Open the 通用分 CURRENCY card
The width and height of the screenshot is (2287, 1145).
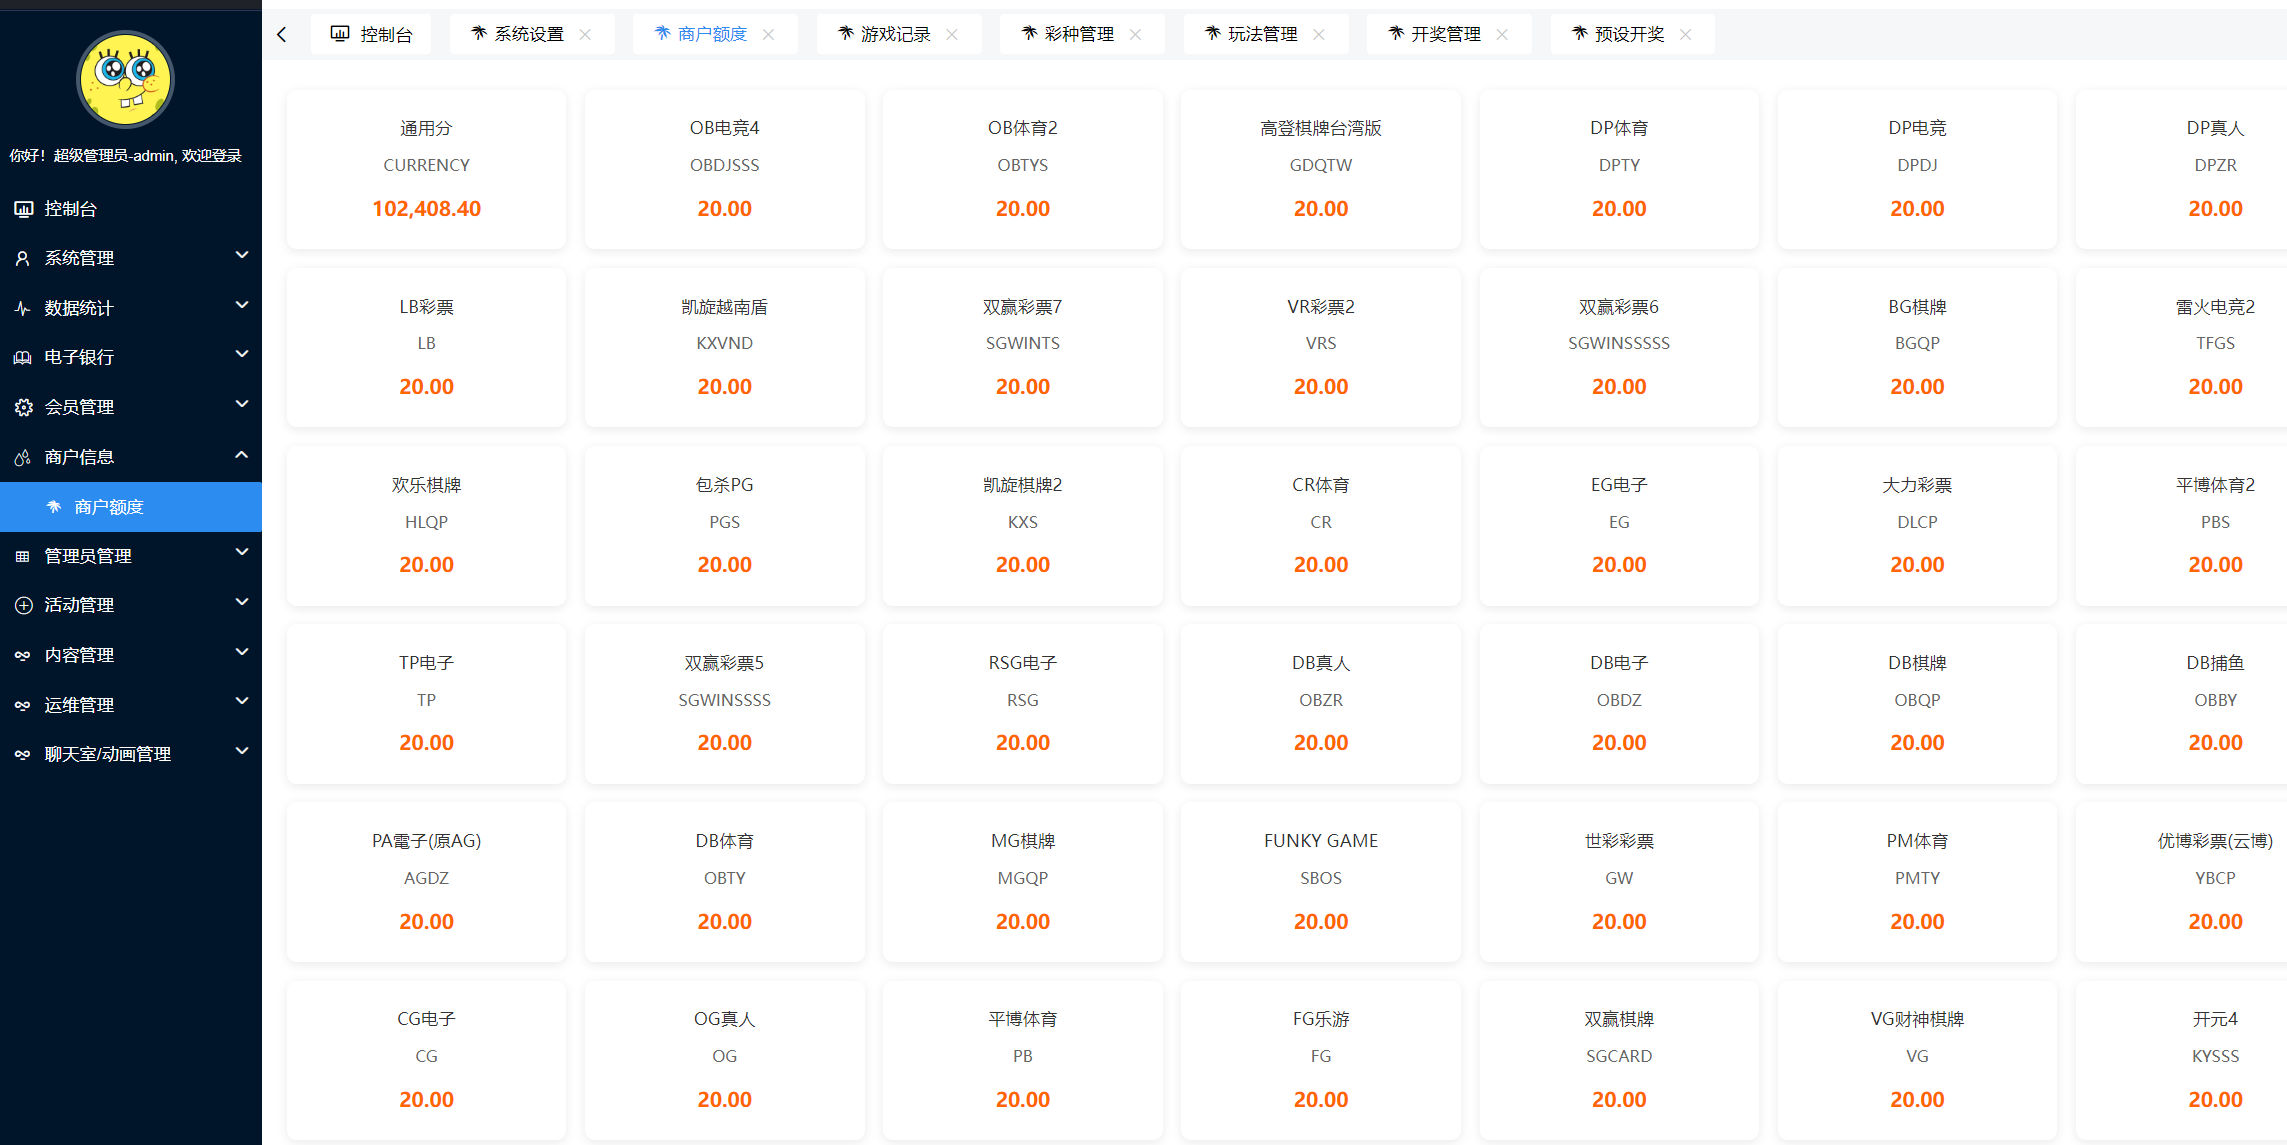[x=425, y=168]
